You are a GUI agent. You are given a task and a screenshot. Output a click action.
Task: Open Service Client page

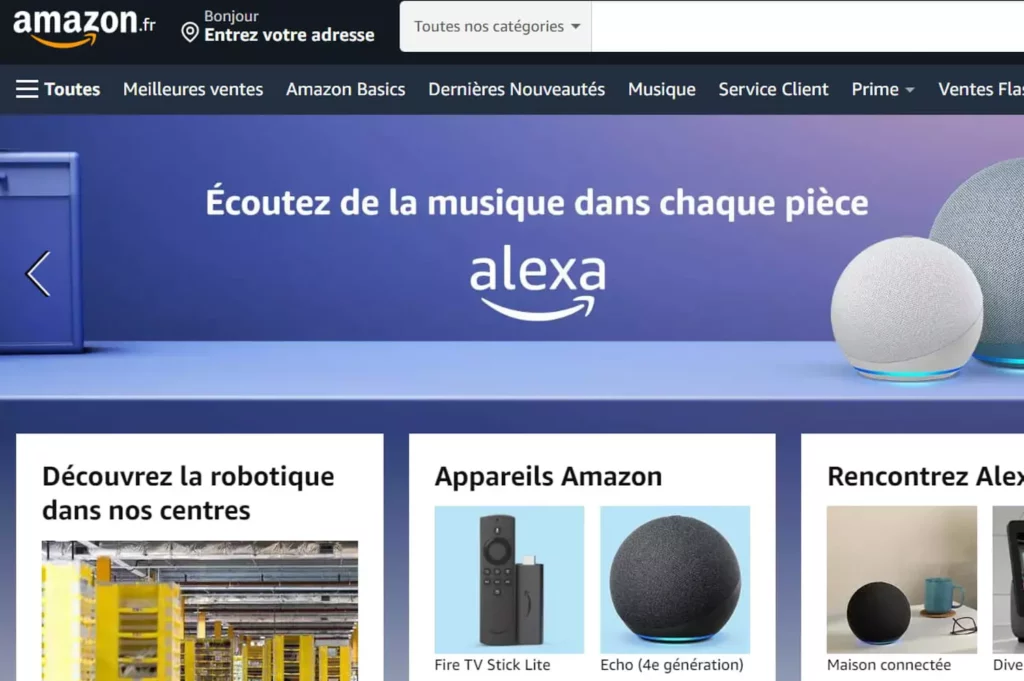coord(773,89)
